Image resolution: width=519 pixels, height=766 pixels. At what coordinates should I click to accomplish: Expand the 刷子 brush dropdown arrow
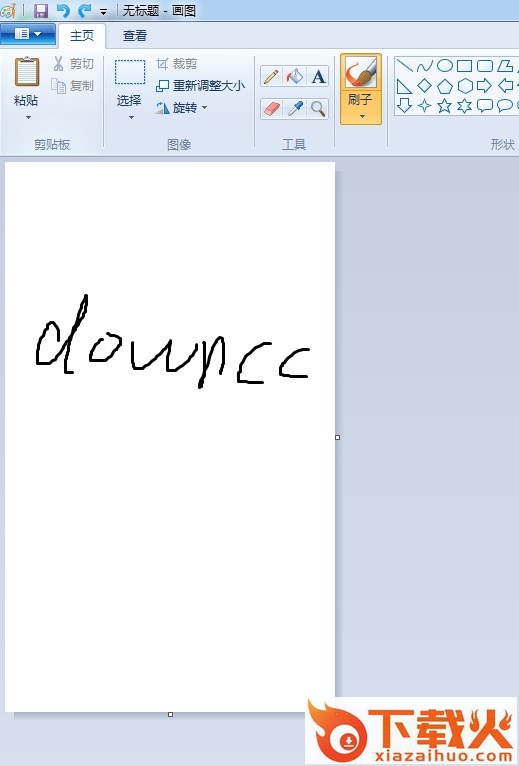click(361, 116)
